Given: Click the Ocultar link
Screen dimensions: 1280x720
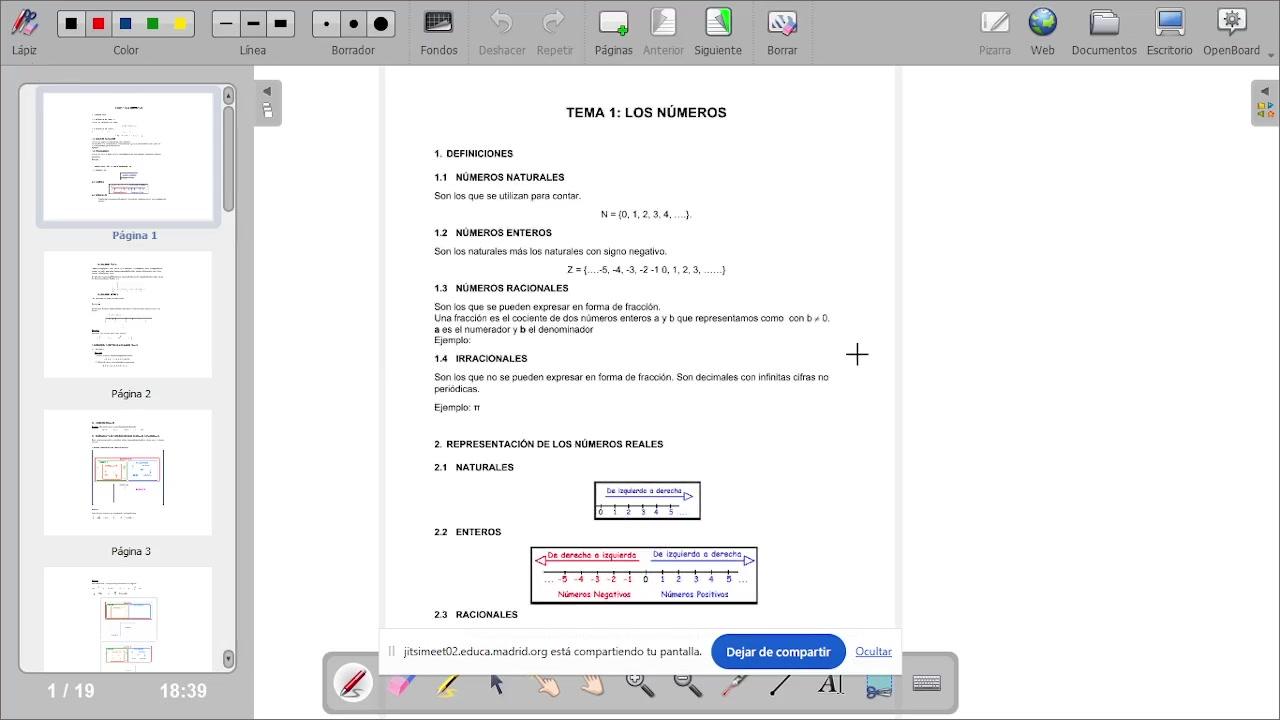Looking at the screenshot, I should [x=873, y=652].
